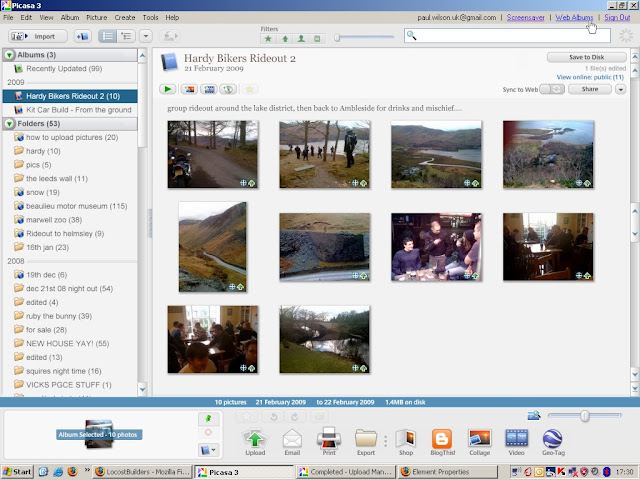The height and width of the screenshot is (480, 640).
Task: Open the Picture menu
Action: pos(96,18)
